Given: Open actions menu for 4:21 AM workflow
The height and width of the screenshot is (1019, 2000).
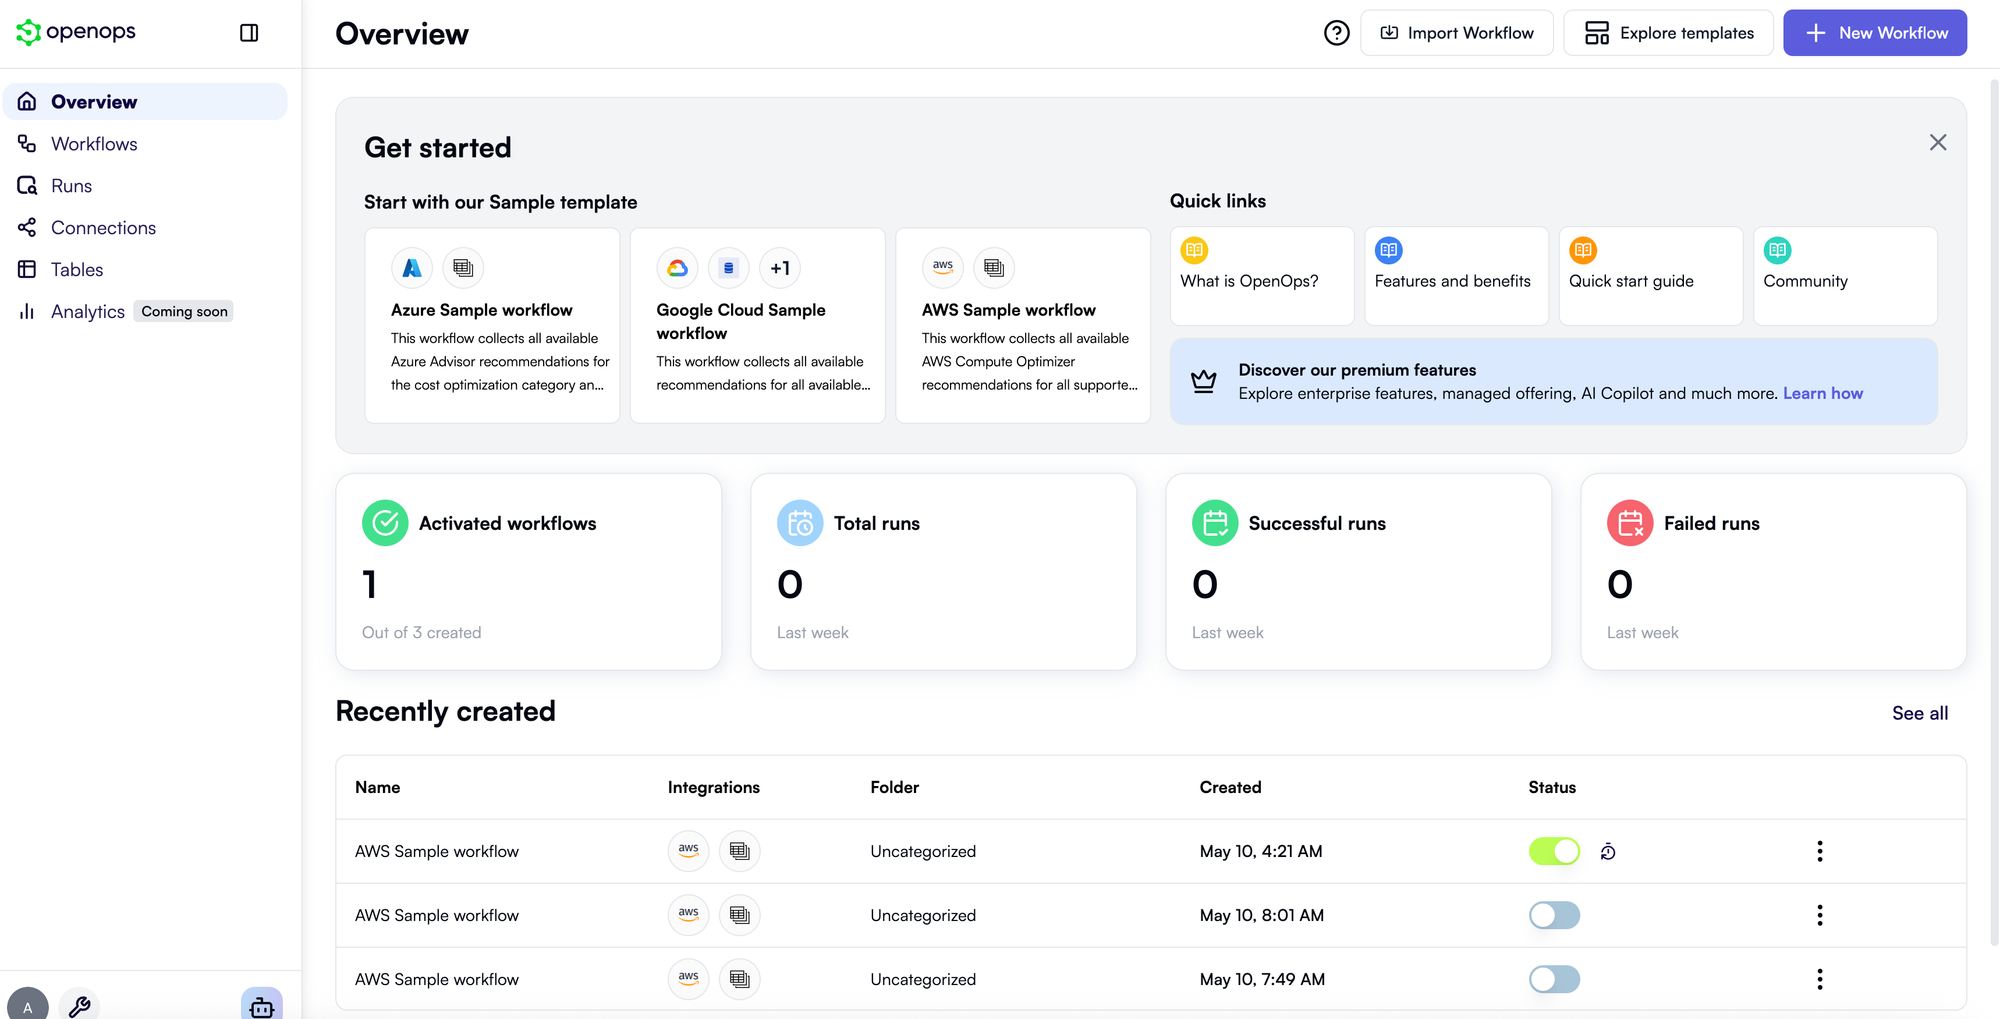Looking at the screenshot, I should point(1820,851).
